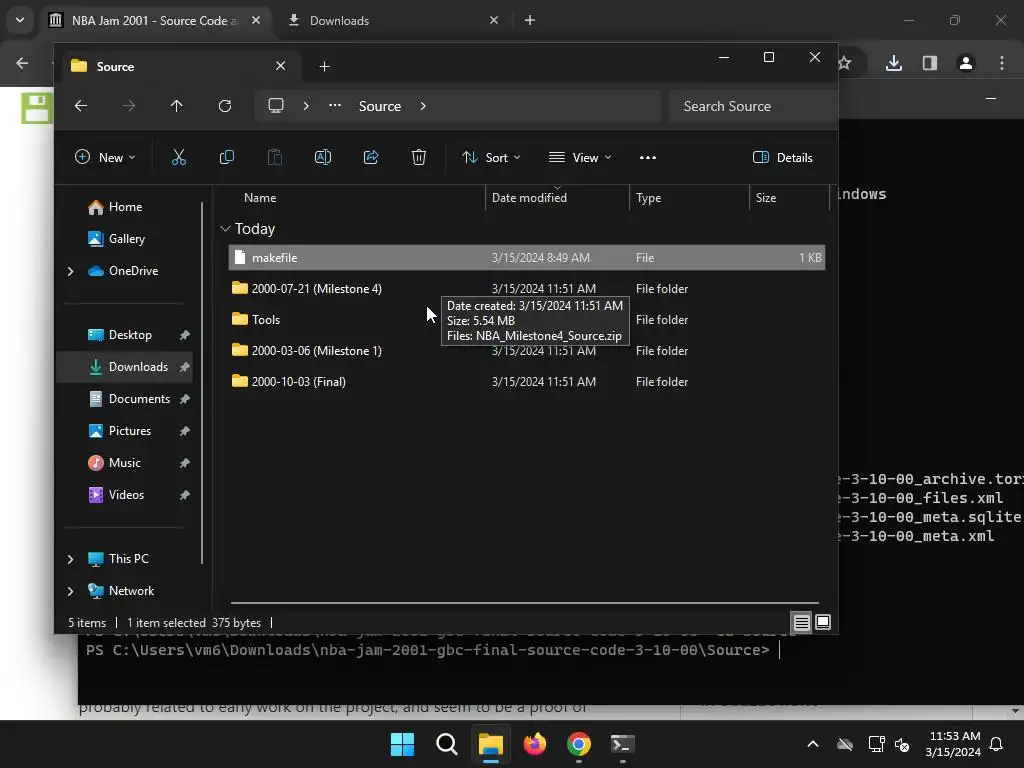Open the New dropdown menu

[105, 157]
